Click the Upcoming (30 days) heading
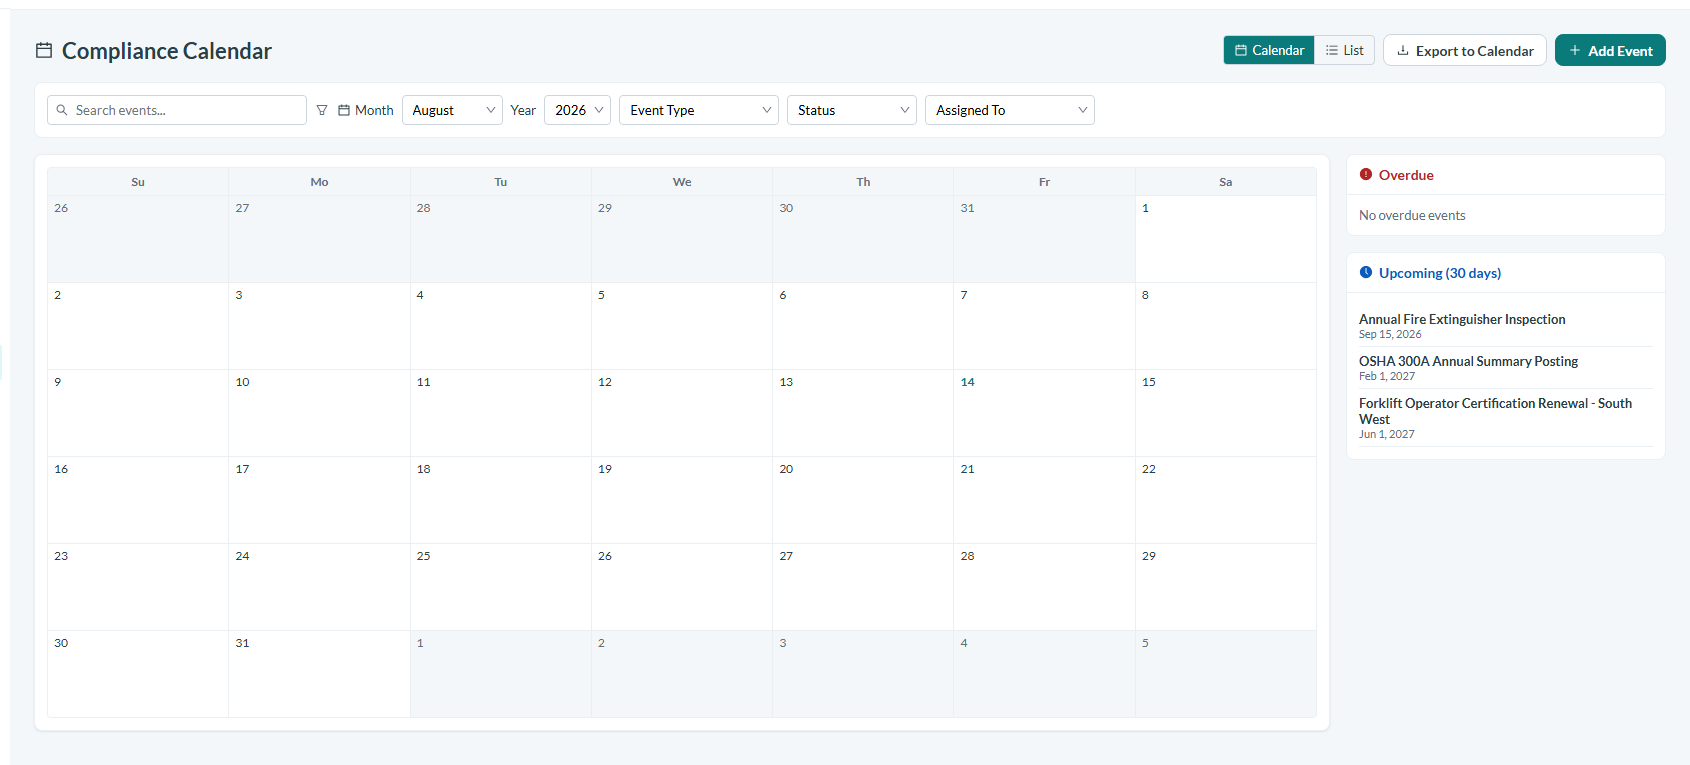Image resolution: width=1690 pixels, height=765 pixels. [1440, 273]
